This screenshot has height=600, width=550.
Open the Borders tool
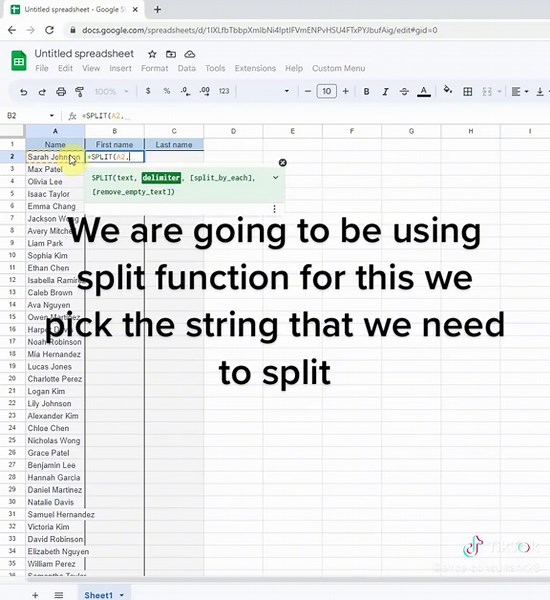click(467, 91)
